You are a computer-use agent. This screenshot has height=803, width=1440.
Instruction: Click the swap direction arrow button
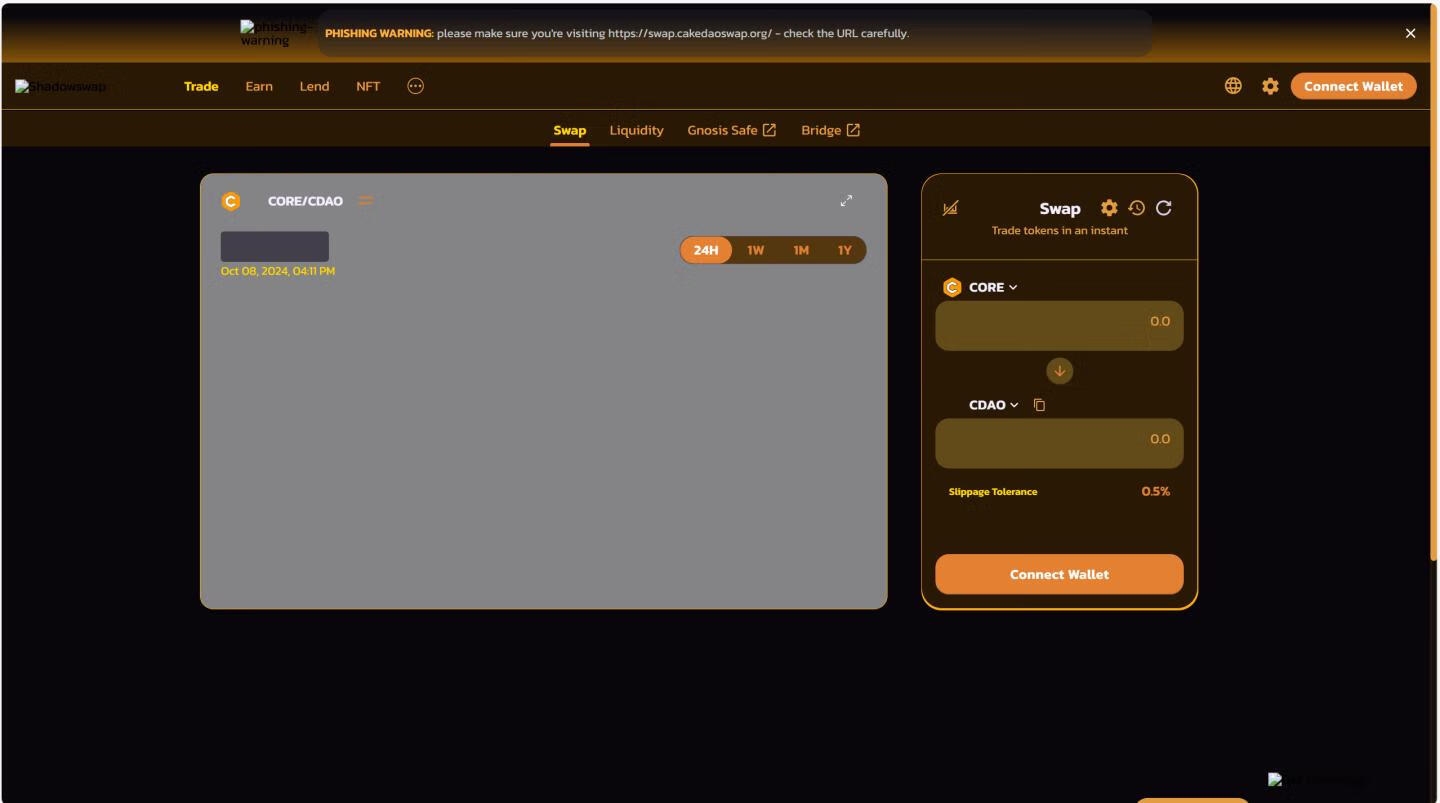pos(1059,371)
